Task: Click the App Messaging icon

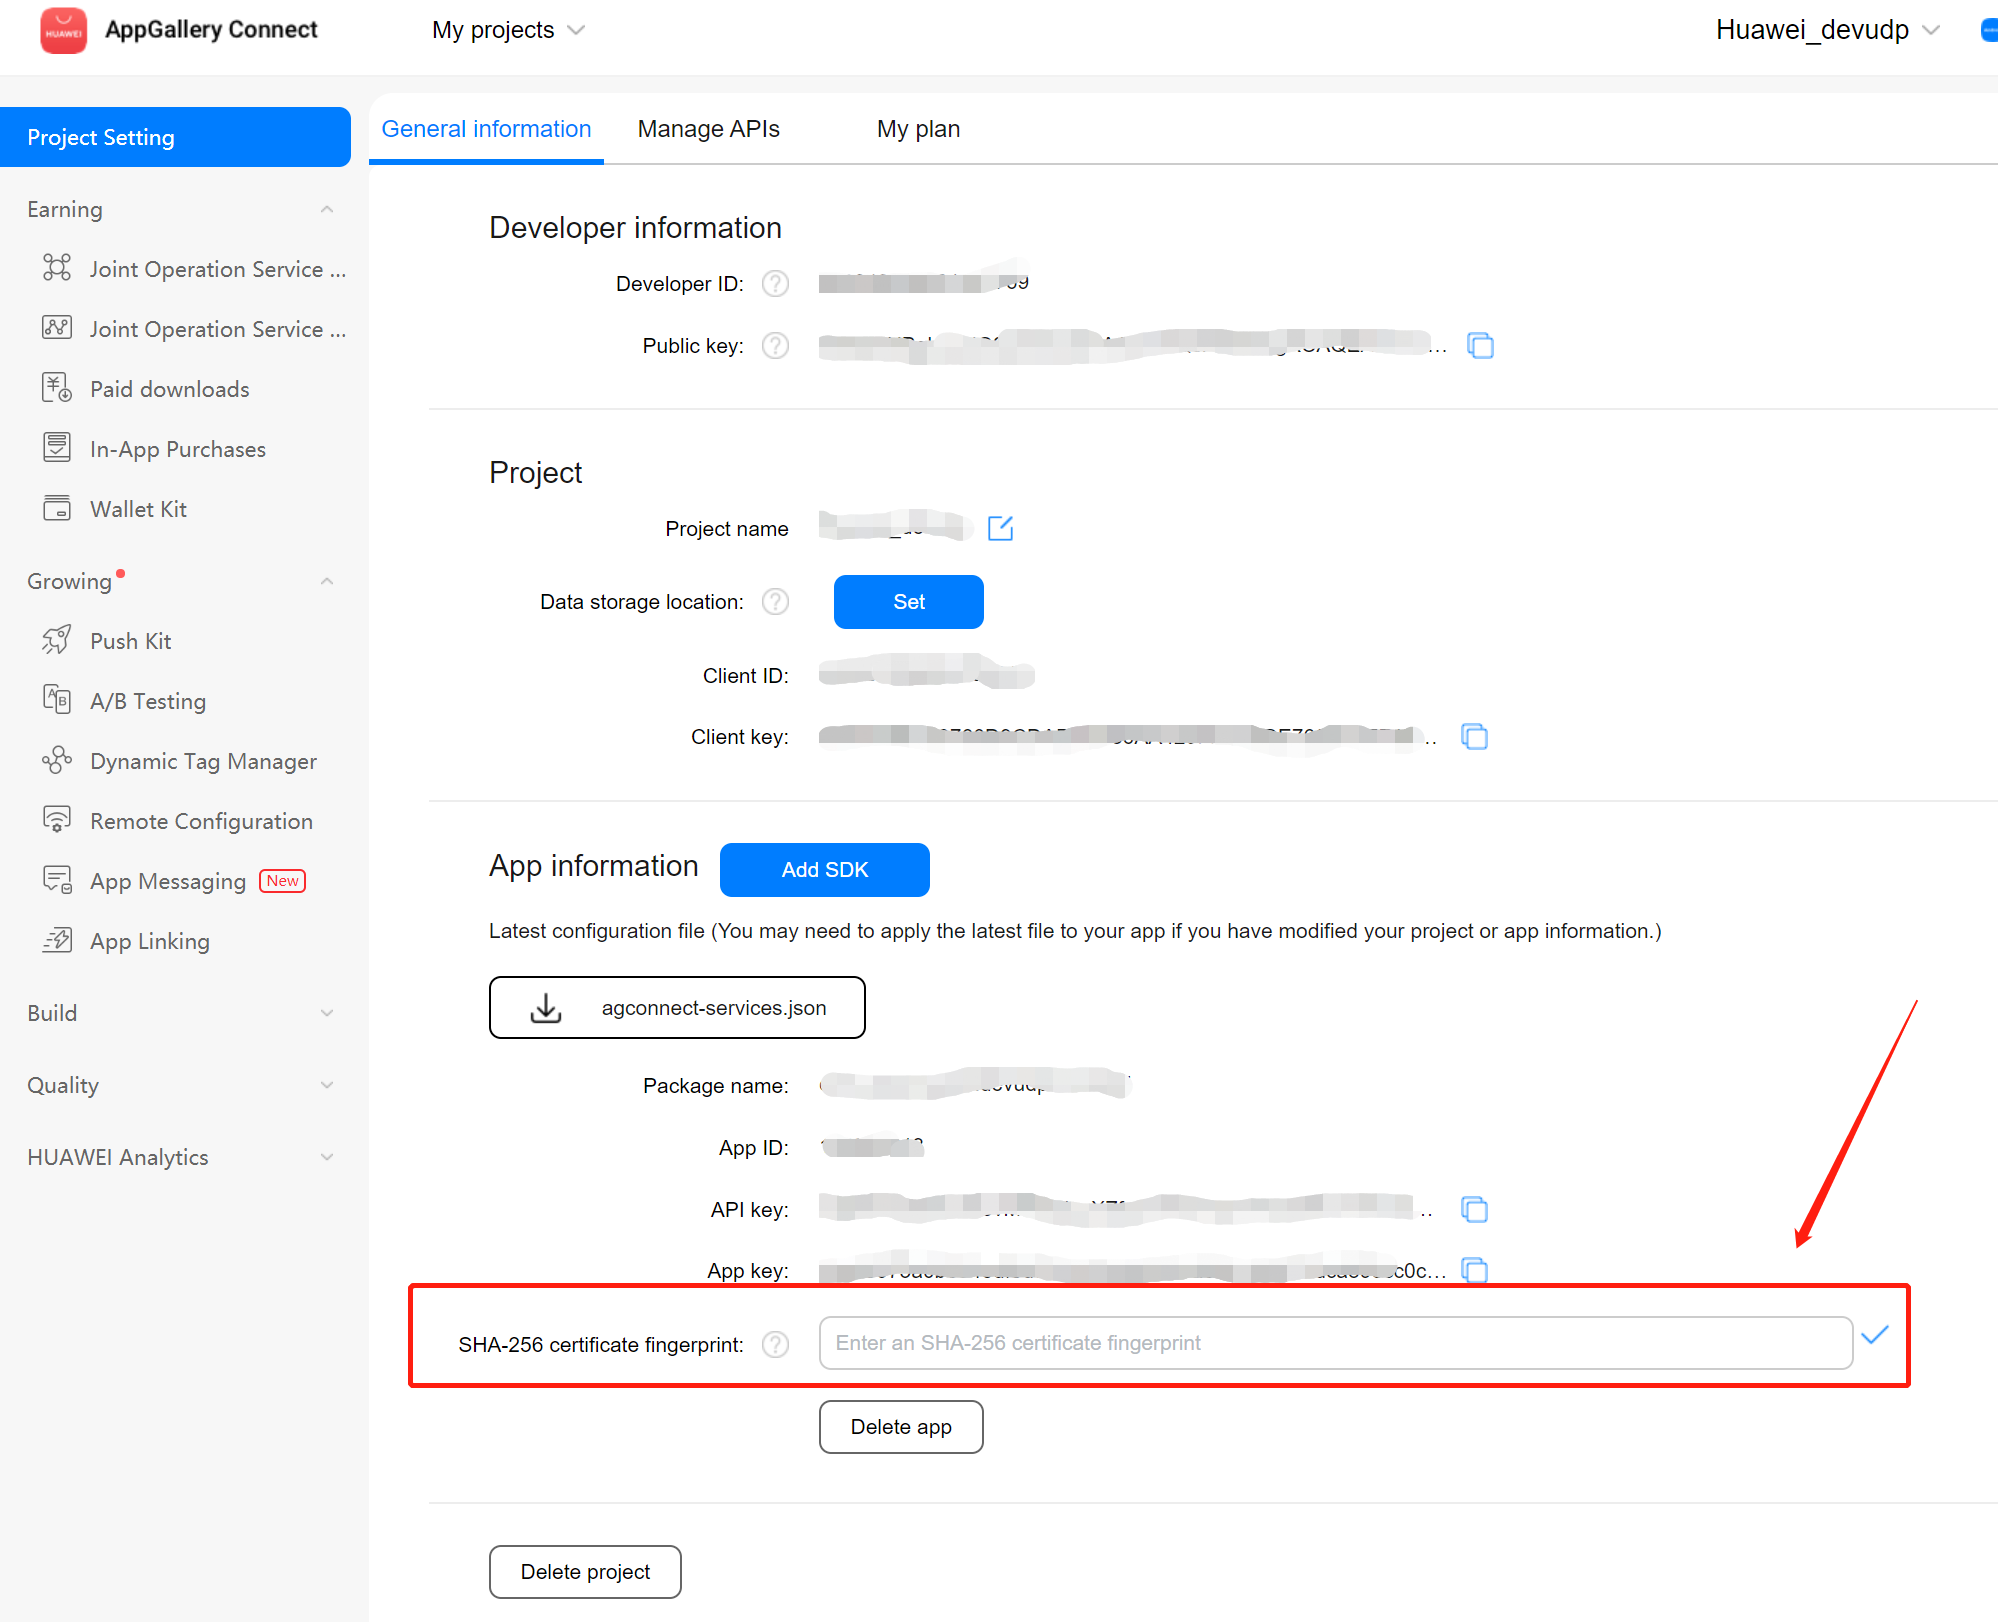Action: tap(57, 880)
